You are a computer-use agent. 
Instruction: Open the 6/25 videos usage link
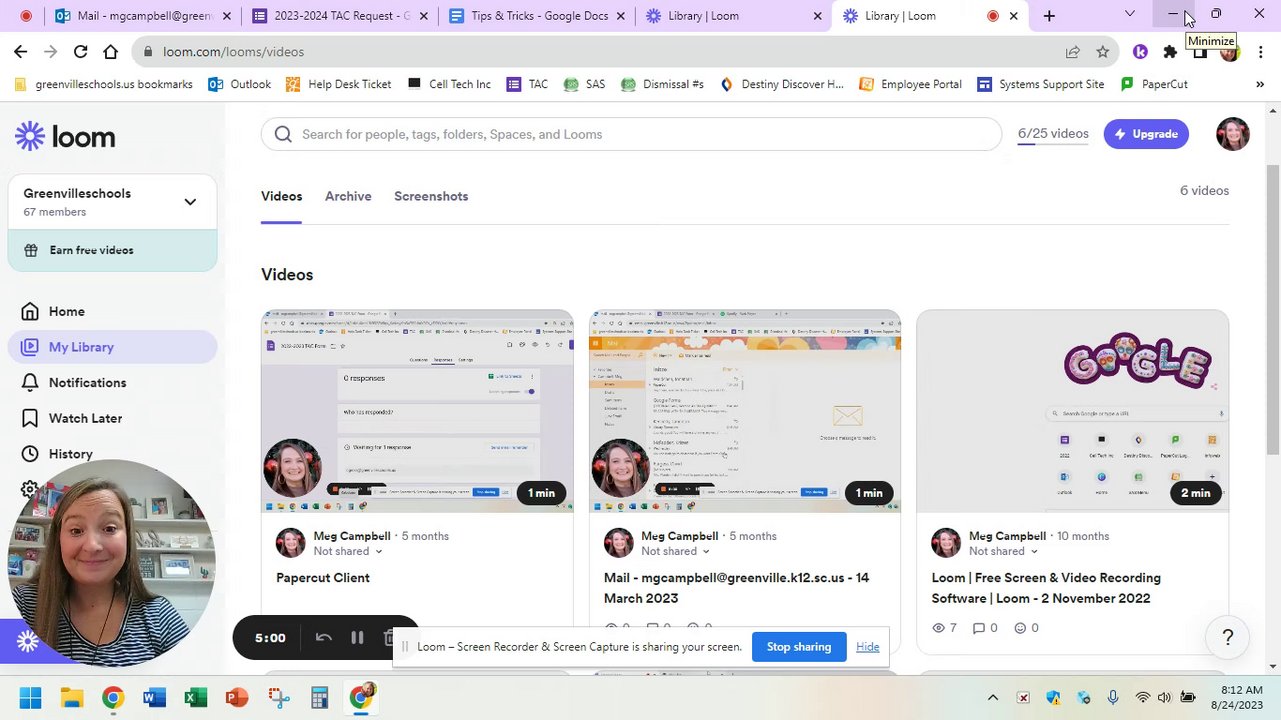point(1053,134)
